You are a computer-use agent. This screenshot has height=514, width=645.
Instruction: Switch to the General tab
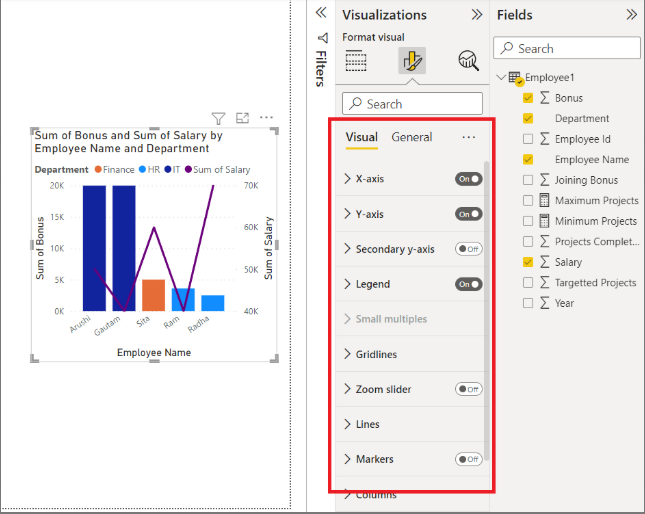point(412,137)
